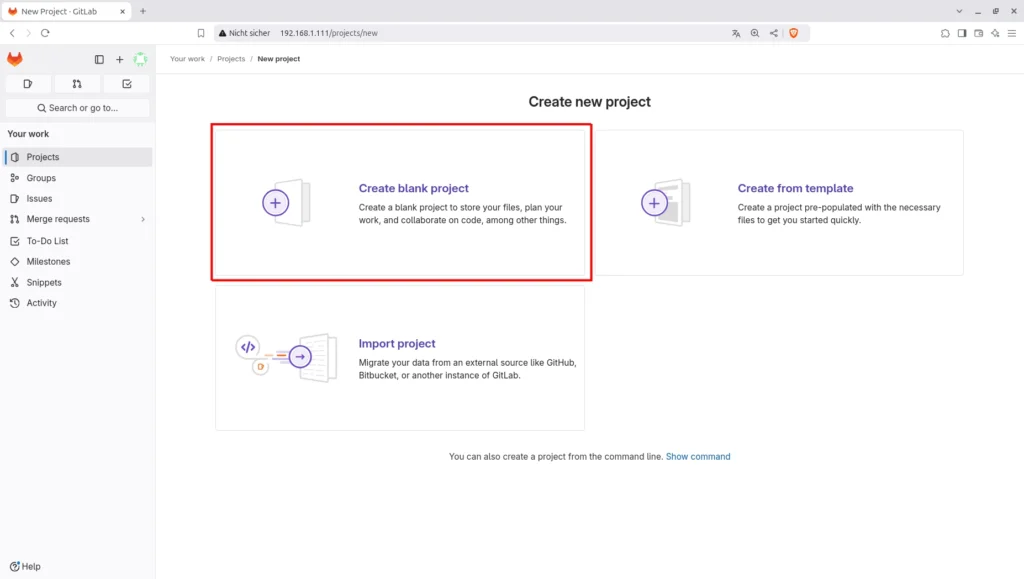Expand the Merge requests sidebar chevron

click(x=143, y=219)
